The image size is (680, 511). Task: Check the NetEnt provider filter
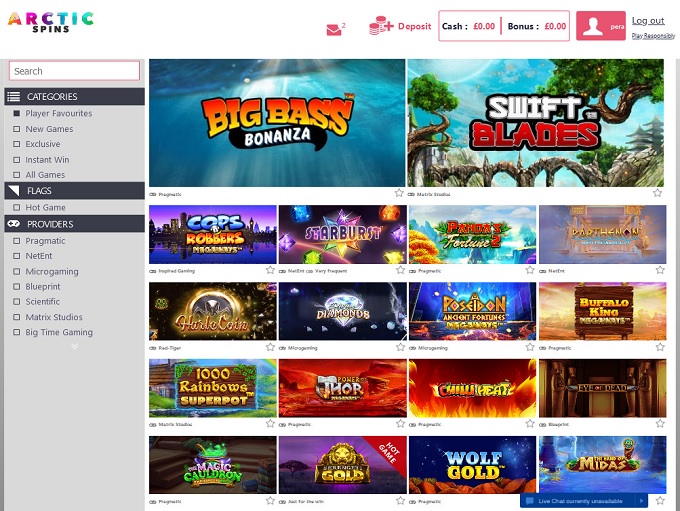pos(16,256)
